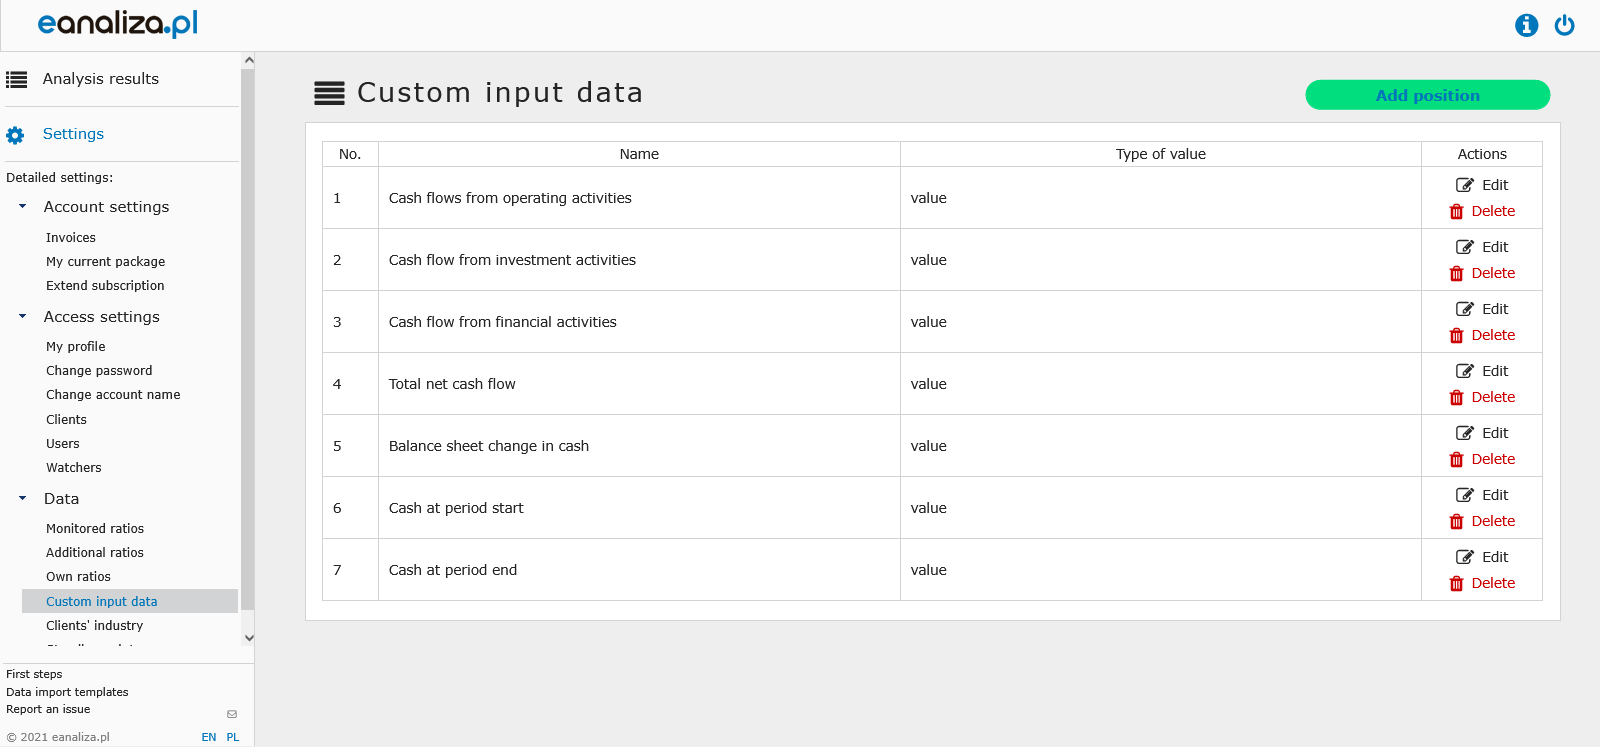1600x747 pixels.
Task: Click Account settings heading label
Action: click(x=107, y=207)
